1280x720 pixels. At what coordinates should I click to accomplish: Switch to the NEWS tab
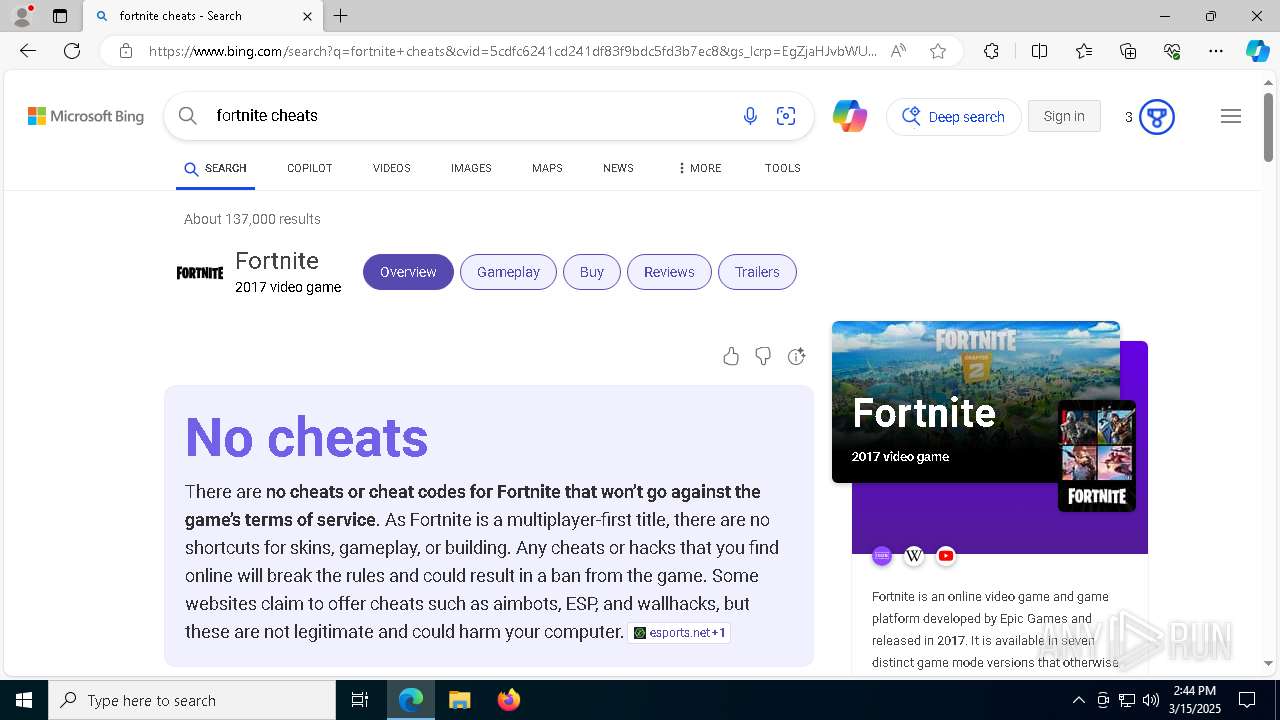point(618,168)
